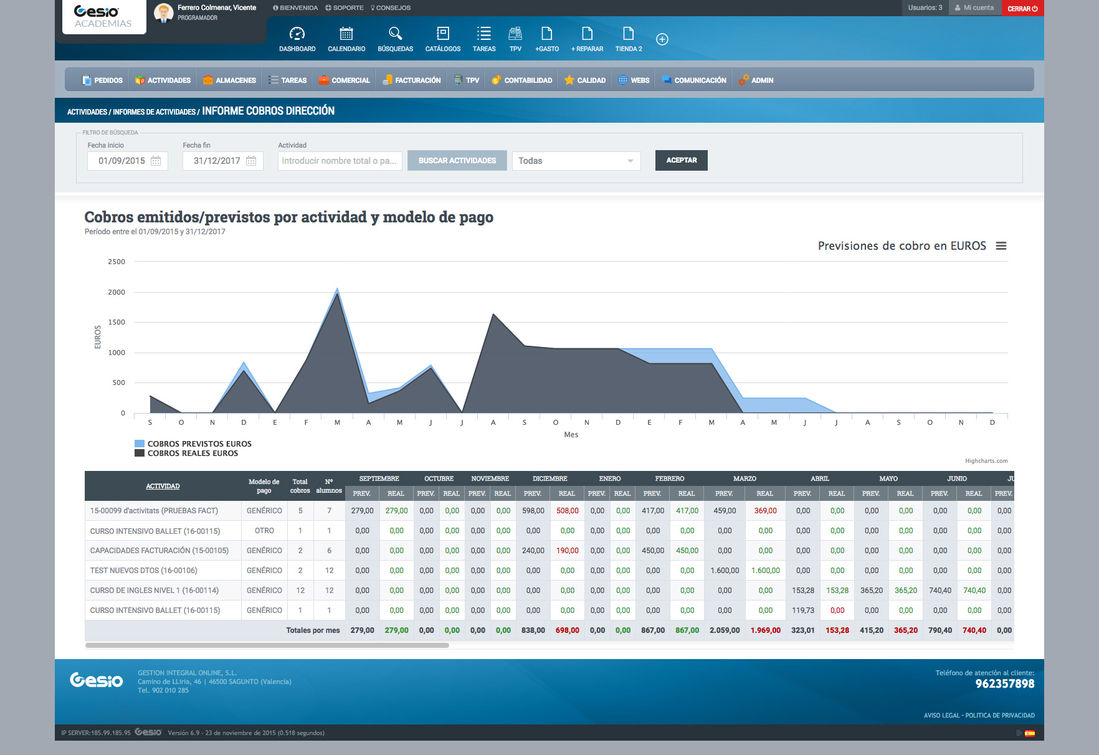This screenshot has height=755, width=1099.
Task: Focus the Fecha inicio date field
Action: pyautogui.click(x=127, y=161)
